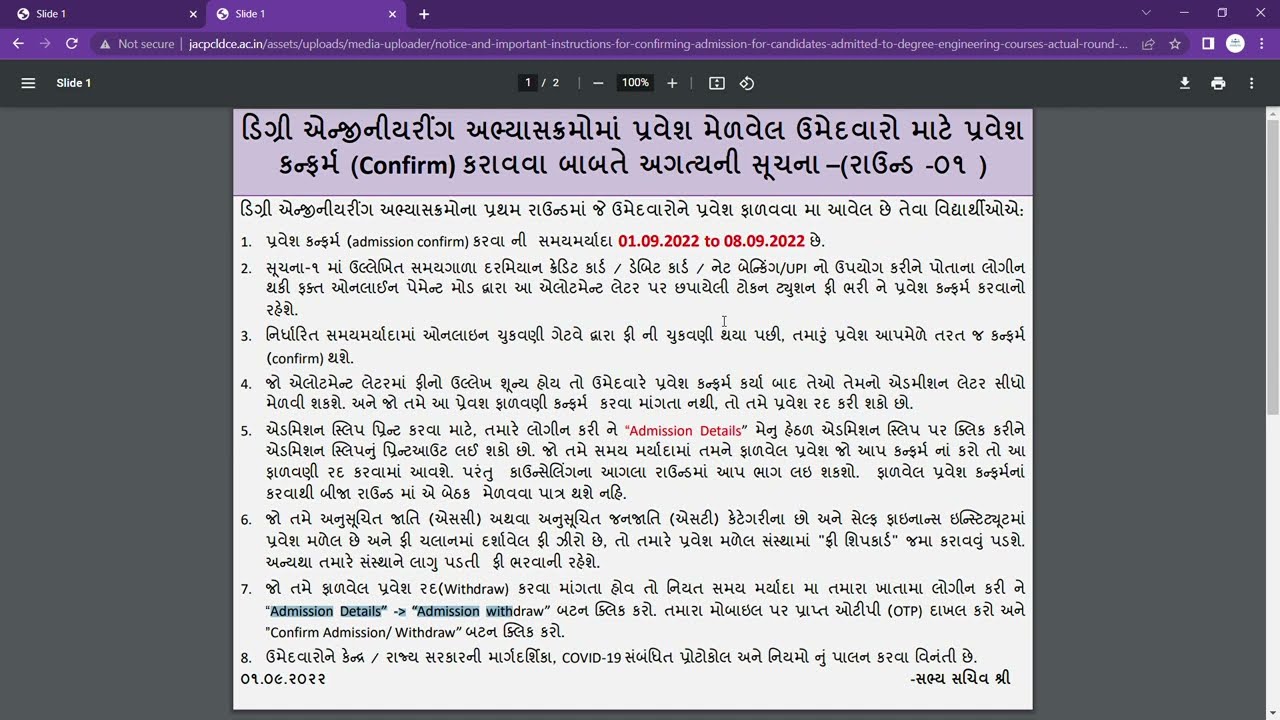Zoom out of the PDF document
Screen dimensions: 1280x720
598,83
